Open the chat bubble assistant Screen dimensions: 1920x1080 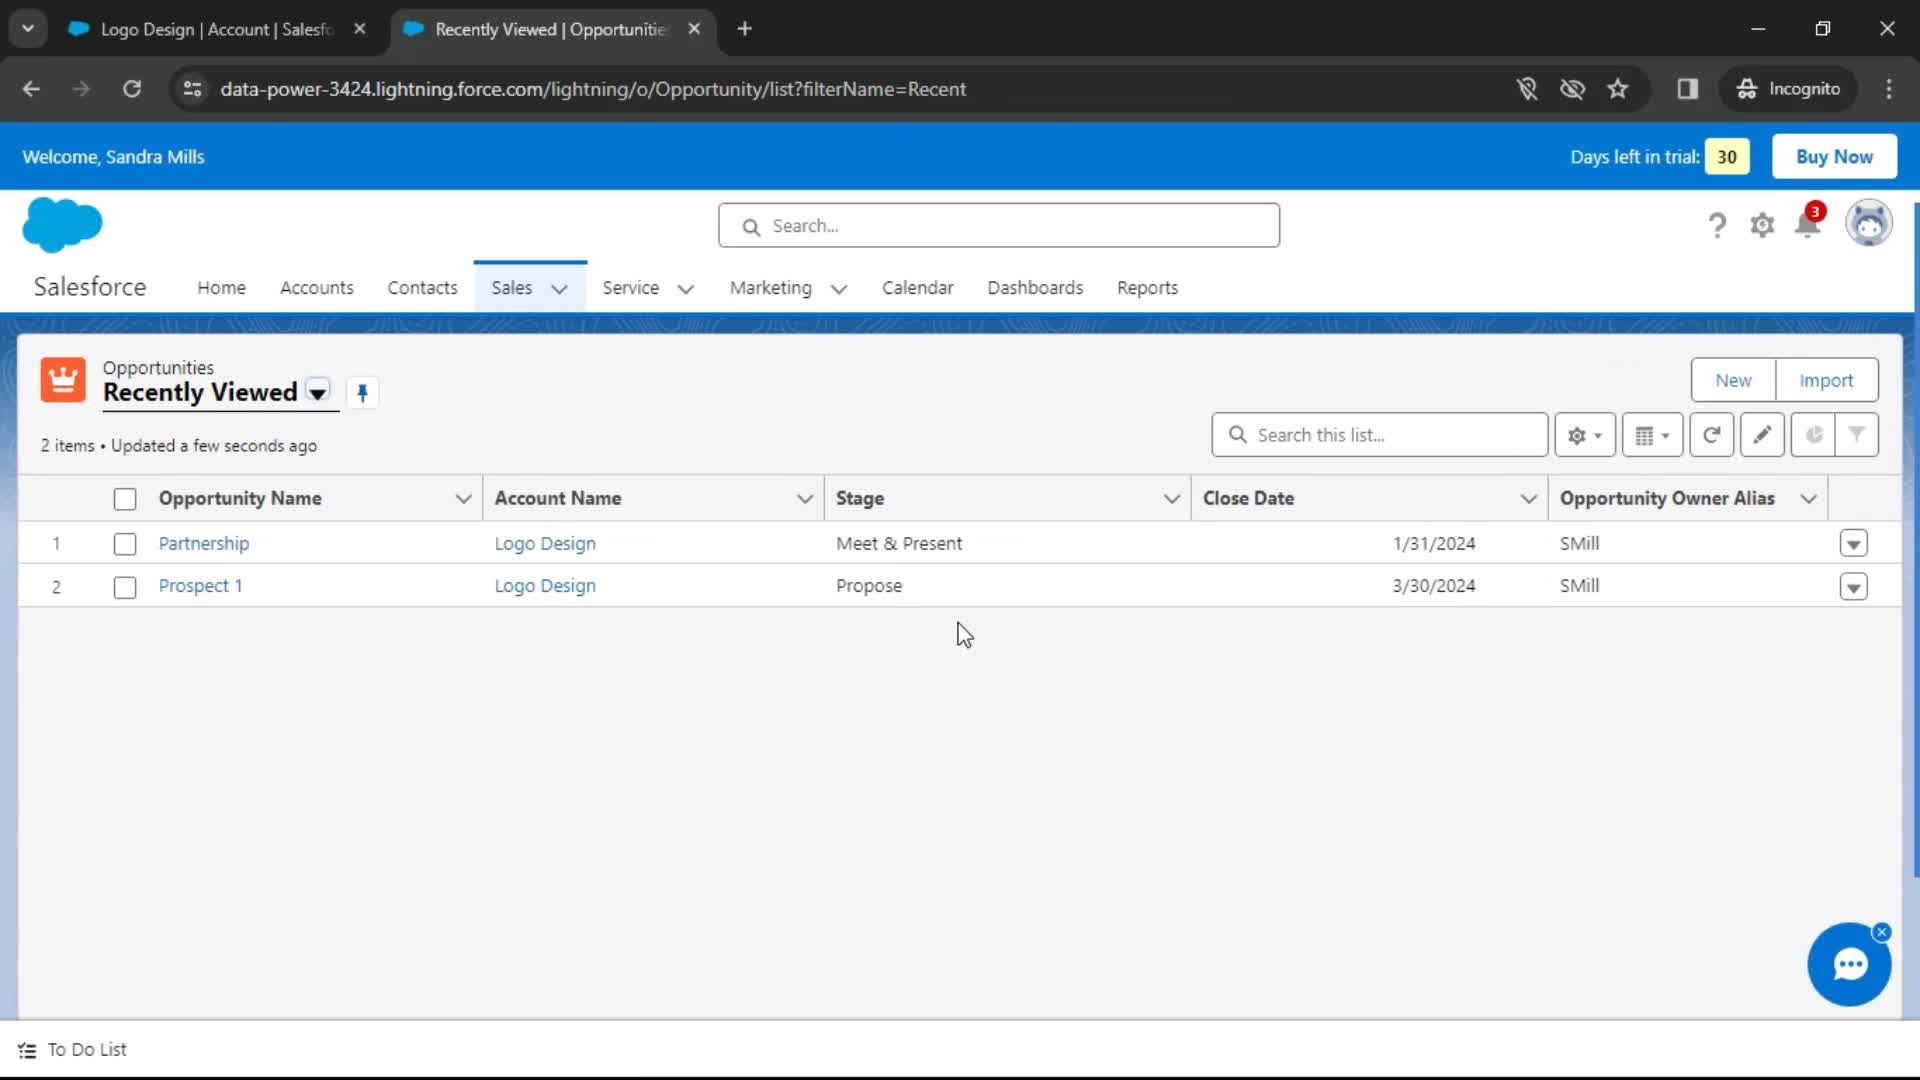(x=1849, y=964)
